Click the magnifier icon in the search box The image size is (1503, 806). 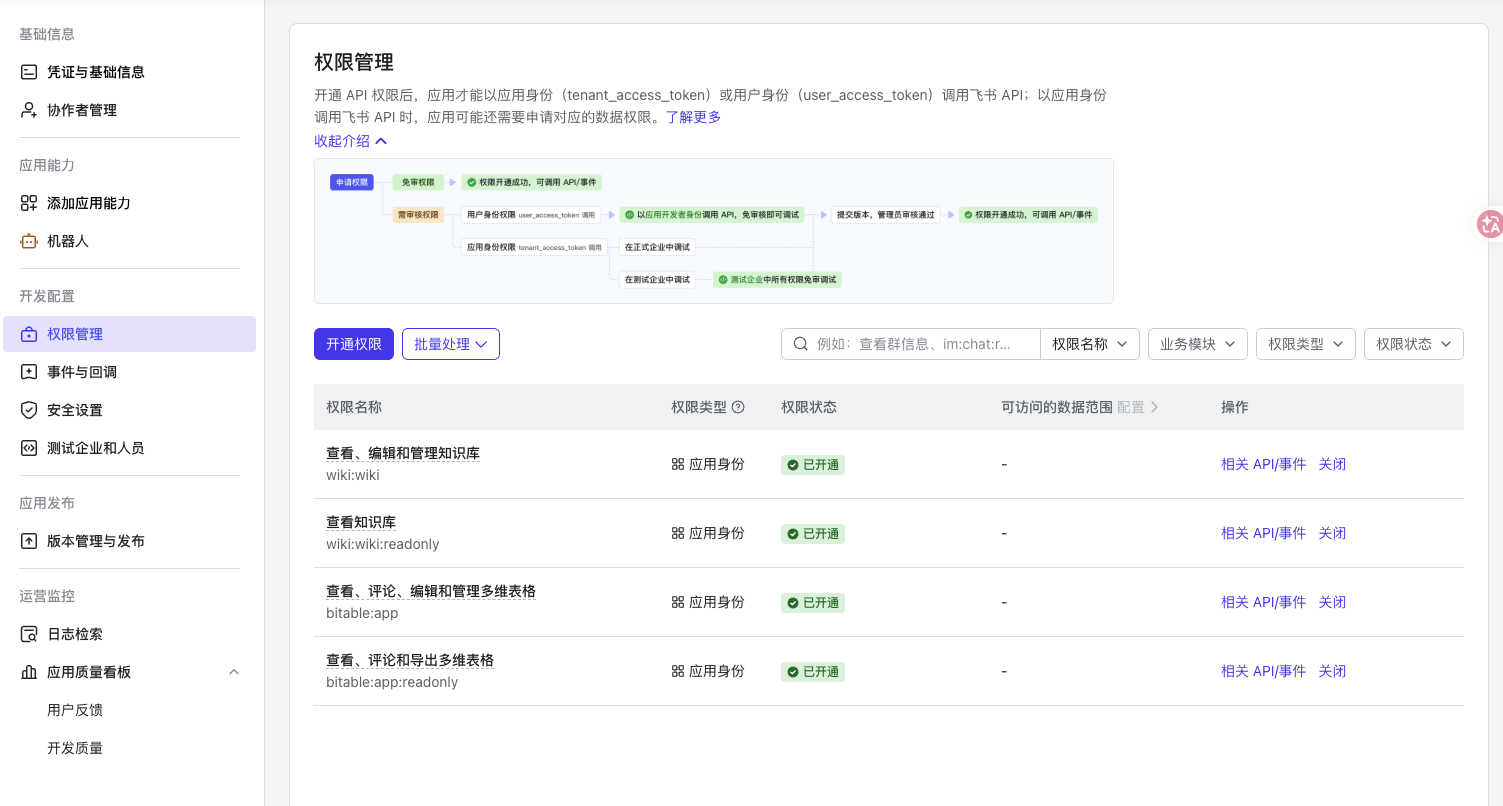coord(800,344)
